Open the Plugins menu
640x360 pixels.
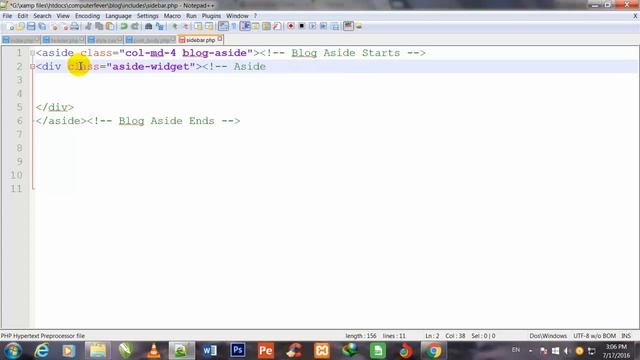point(211,16)
